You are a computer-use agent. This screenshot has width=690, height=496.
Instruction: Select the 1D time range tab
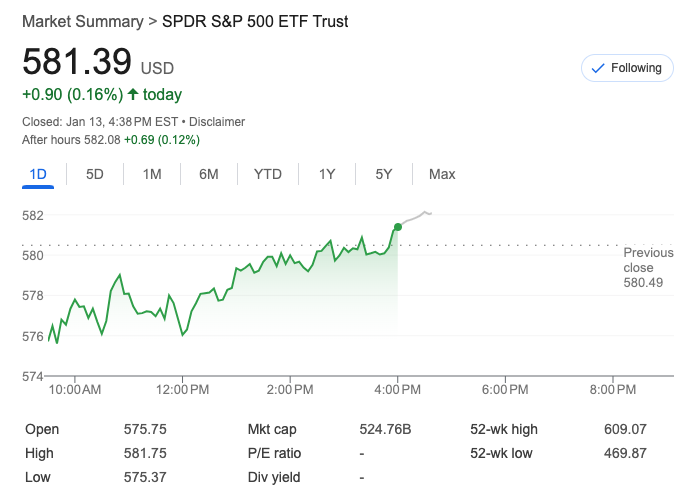click(x=38, y=174)
